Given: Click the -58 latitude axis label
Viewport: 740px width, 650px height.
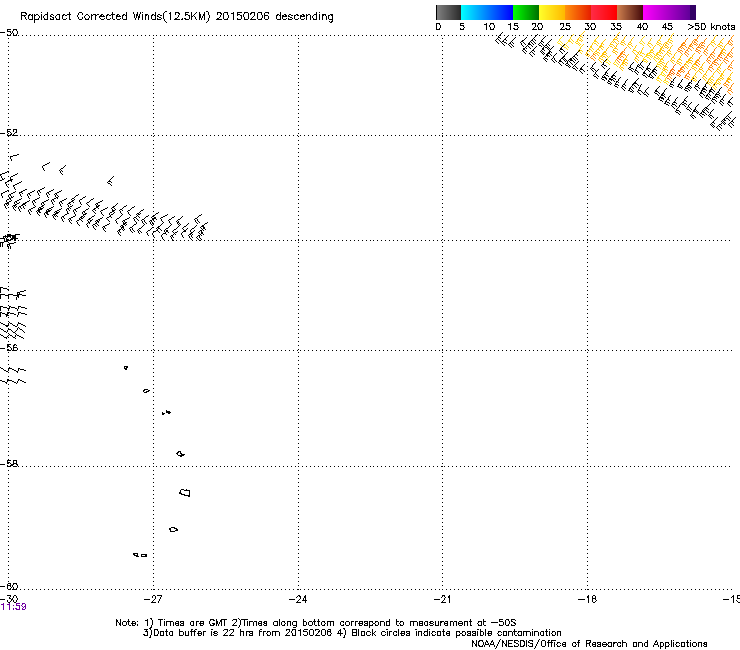Looking at the screenshot, I should (9, 464).
